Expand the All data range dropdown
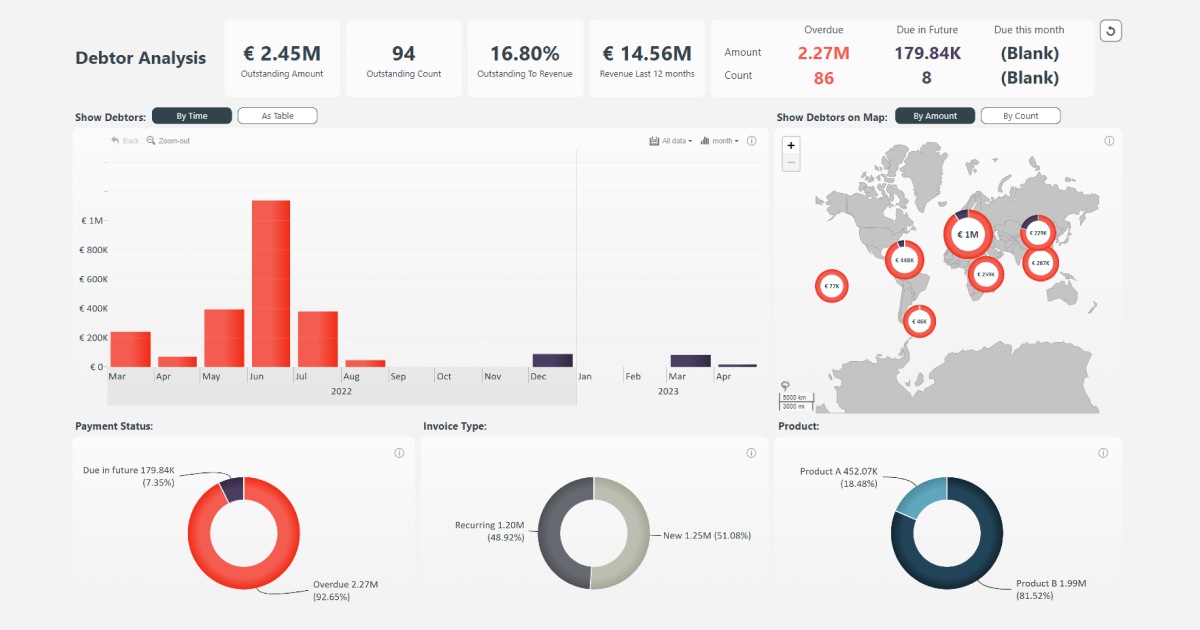 [x=670, y=141]
